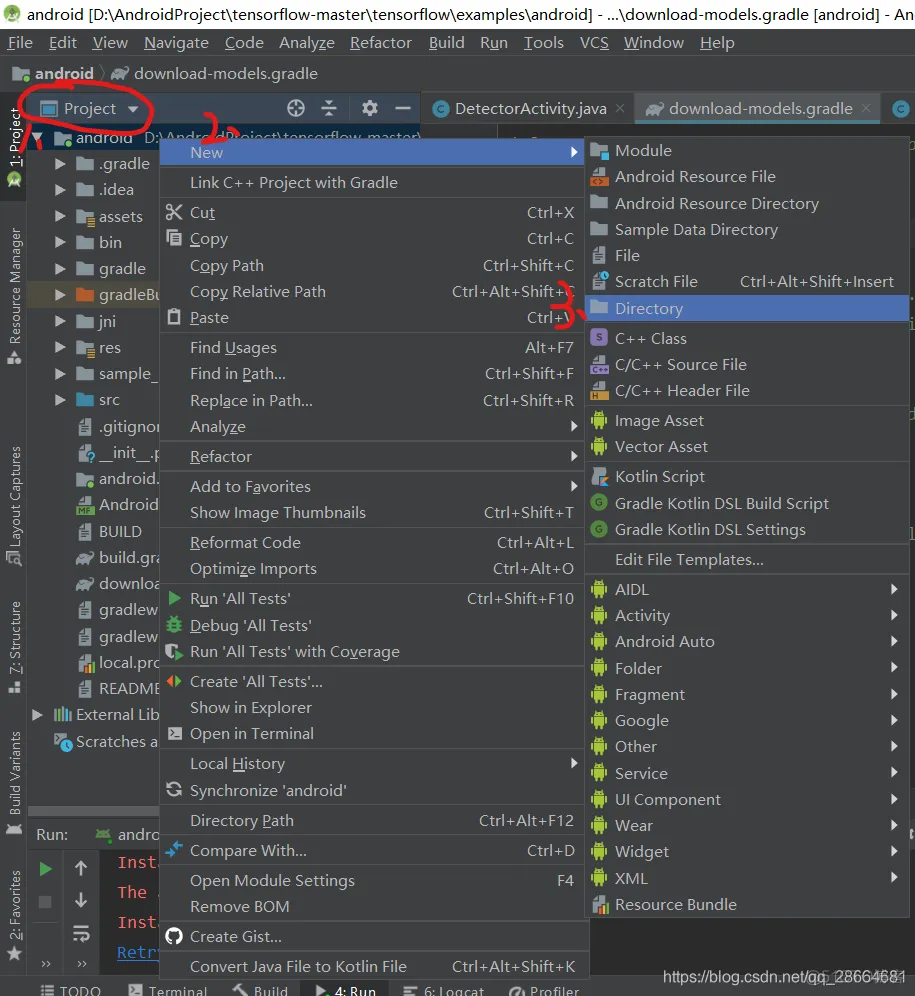Screen dimensions: 915x996
Task: Open the File menu
Action: point(20,43)
